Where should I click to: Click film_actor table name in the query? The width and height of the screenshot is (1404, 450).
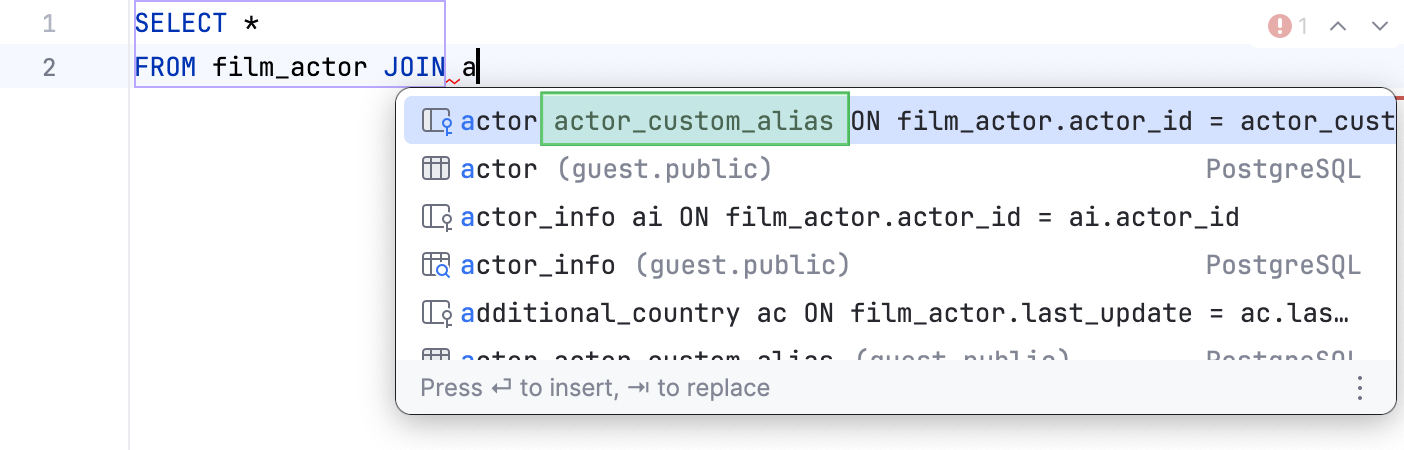click(x=291, y=68)
